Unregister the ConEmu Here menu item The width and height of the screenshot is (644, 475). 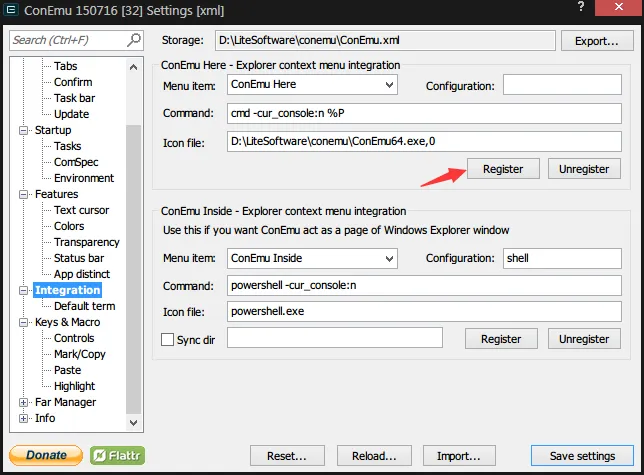tap(584, 169)
